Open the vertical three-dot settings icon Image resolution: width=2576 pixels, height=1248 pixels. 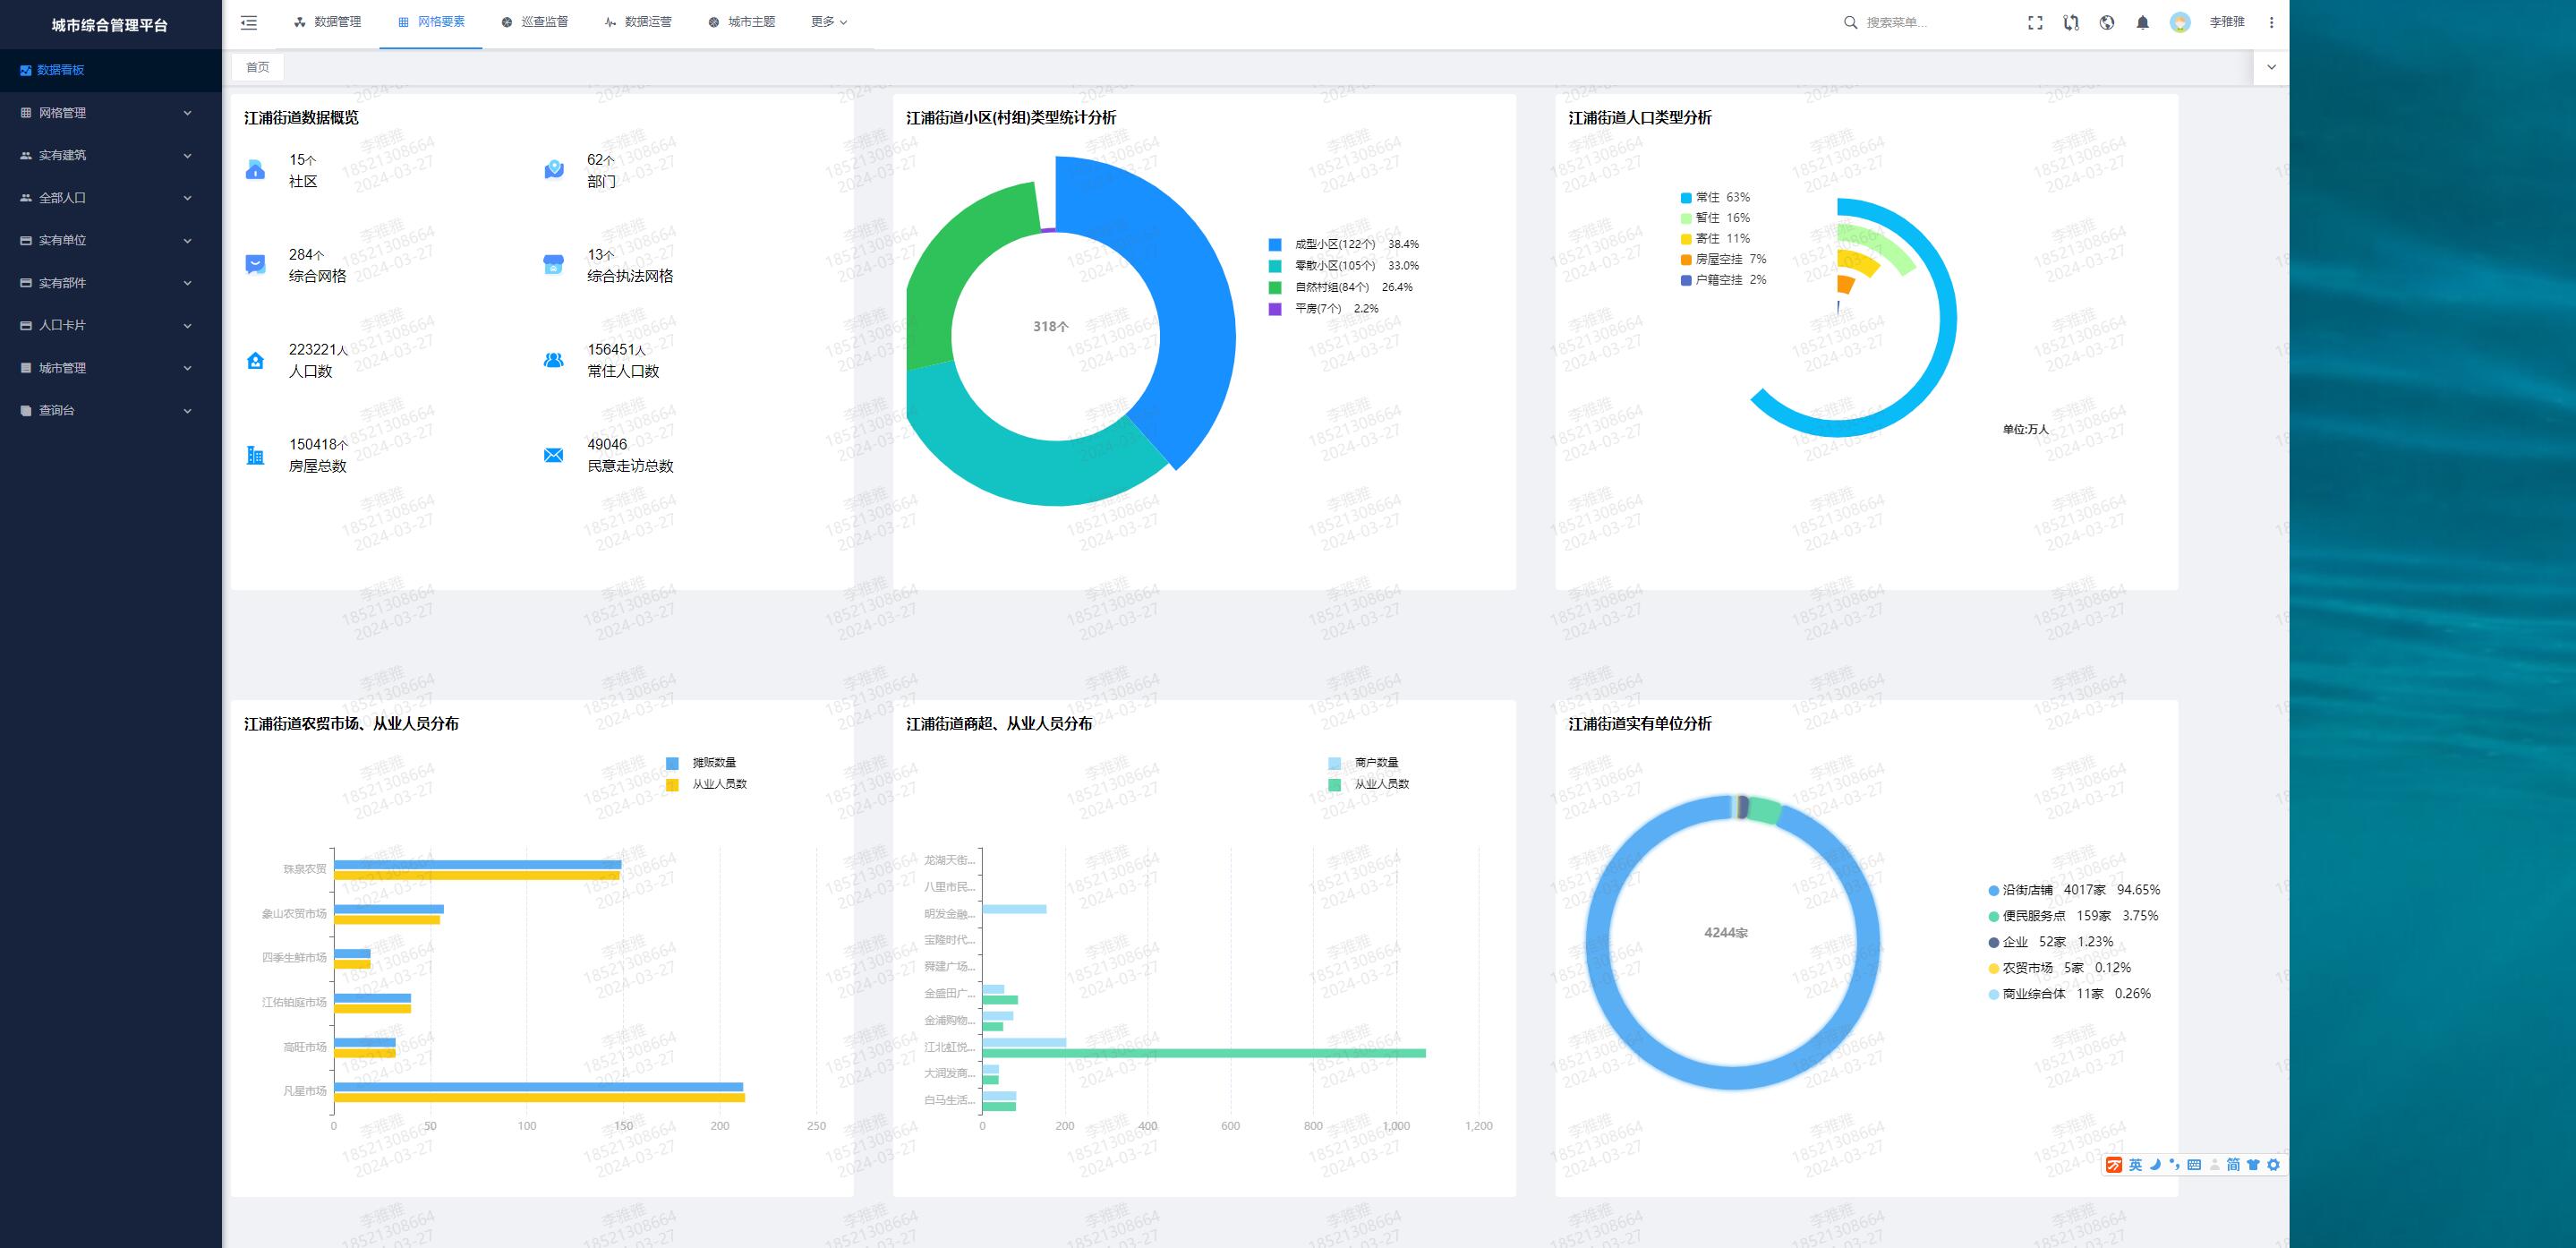2271,22
